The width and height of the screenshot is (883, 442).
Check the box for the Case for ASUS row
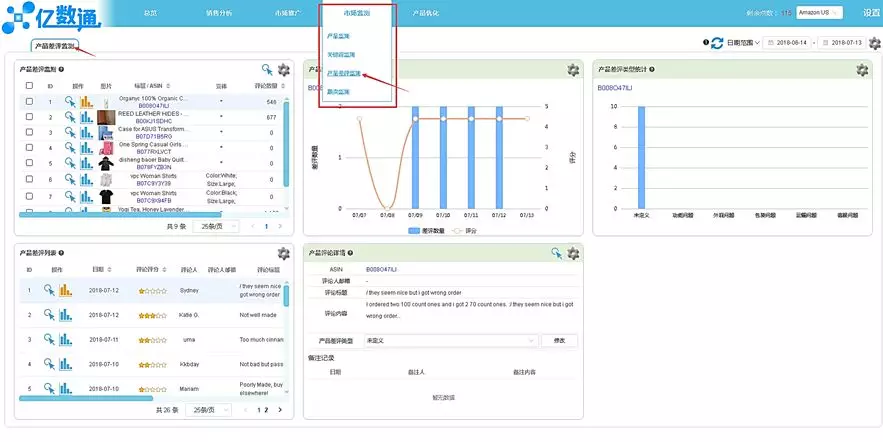point(29,132)
